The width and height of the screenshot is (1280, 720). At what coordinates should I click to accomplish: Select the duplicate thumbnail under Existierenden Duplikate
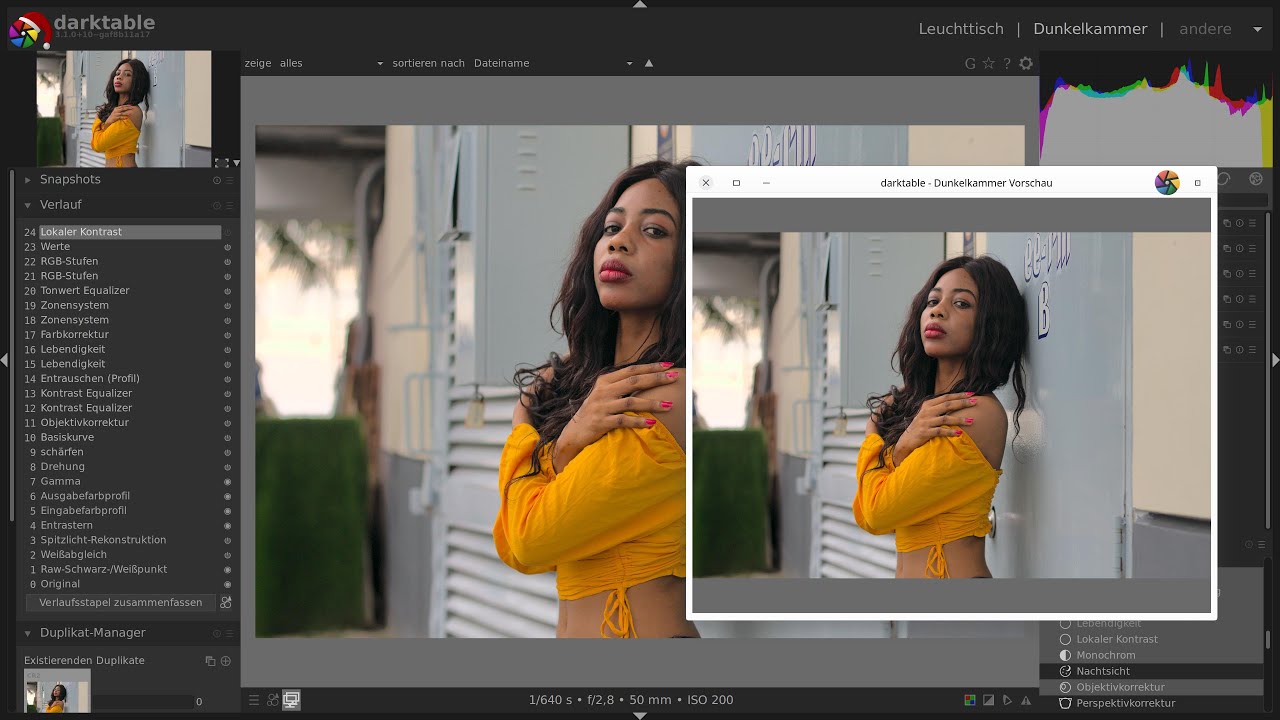pos(57,690)
